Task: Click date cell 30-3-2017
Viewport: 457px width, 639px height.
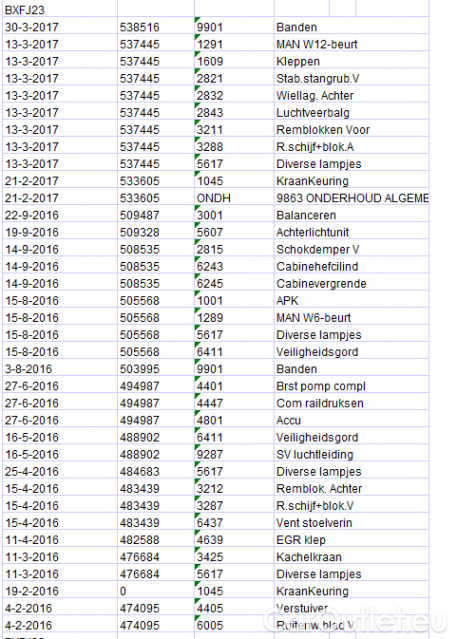Action: click(60, 27)
